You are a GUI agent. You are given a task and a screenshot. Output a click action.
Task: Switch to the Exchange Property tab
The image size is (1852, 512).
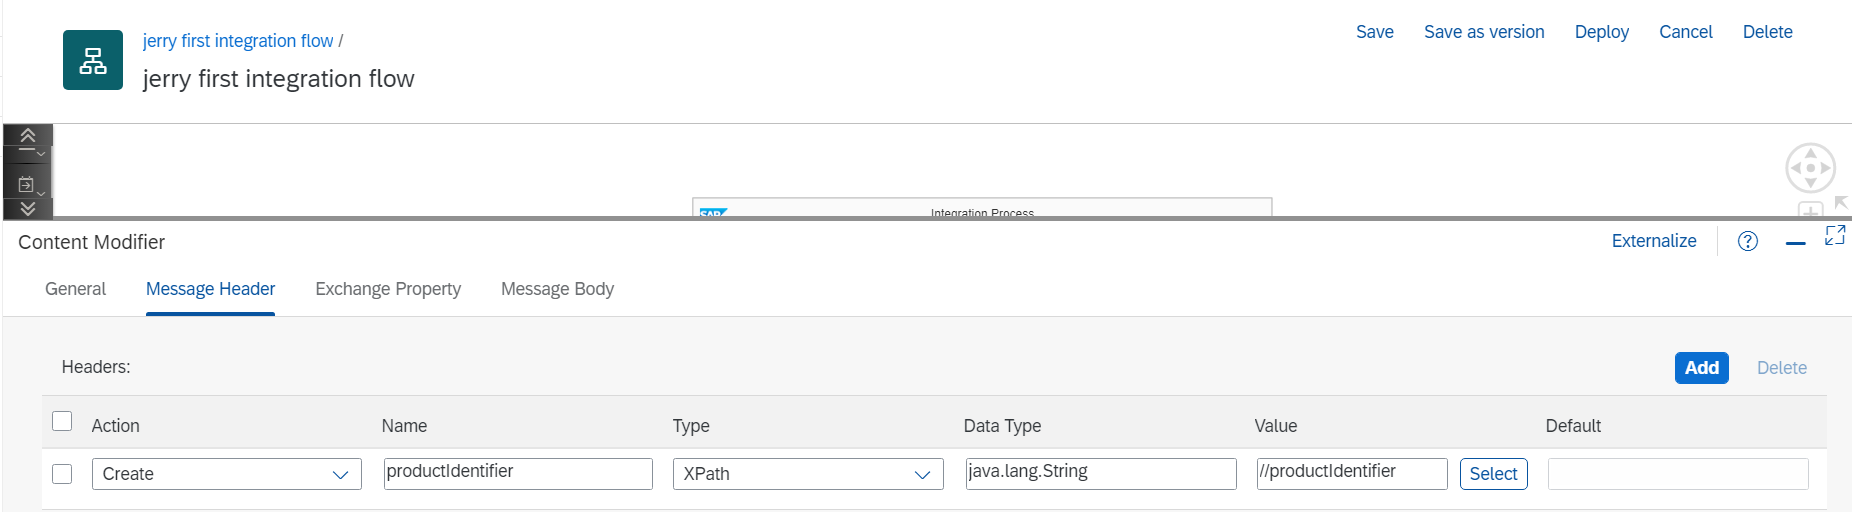point(388,289)
